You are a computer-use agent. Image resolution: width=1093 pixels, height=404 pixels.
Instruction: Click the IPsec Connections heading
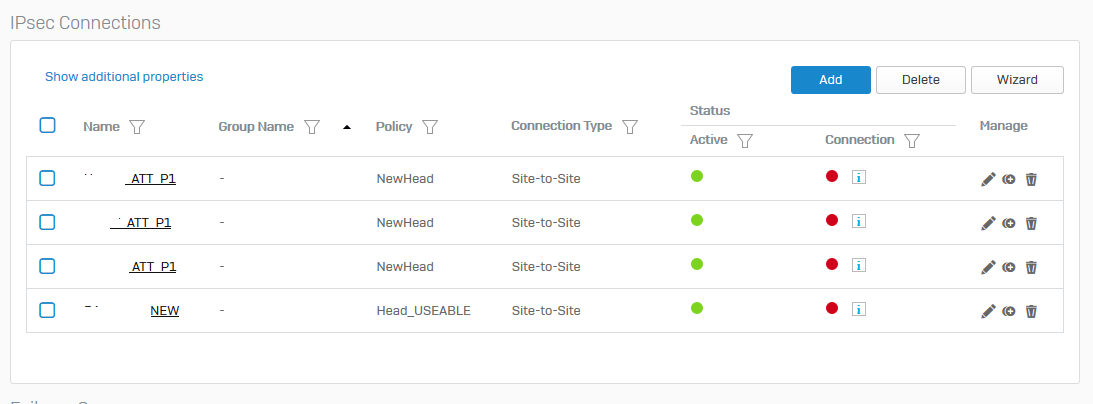86,23
